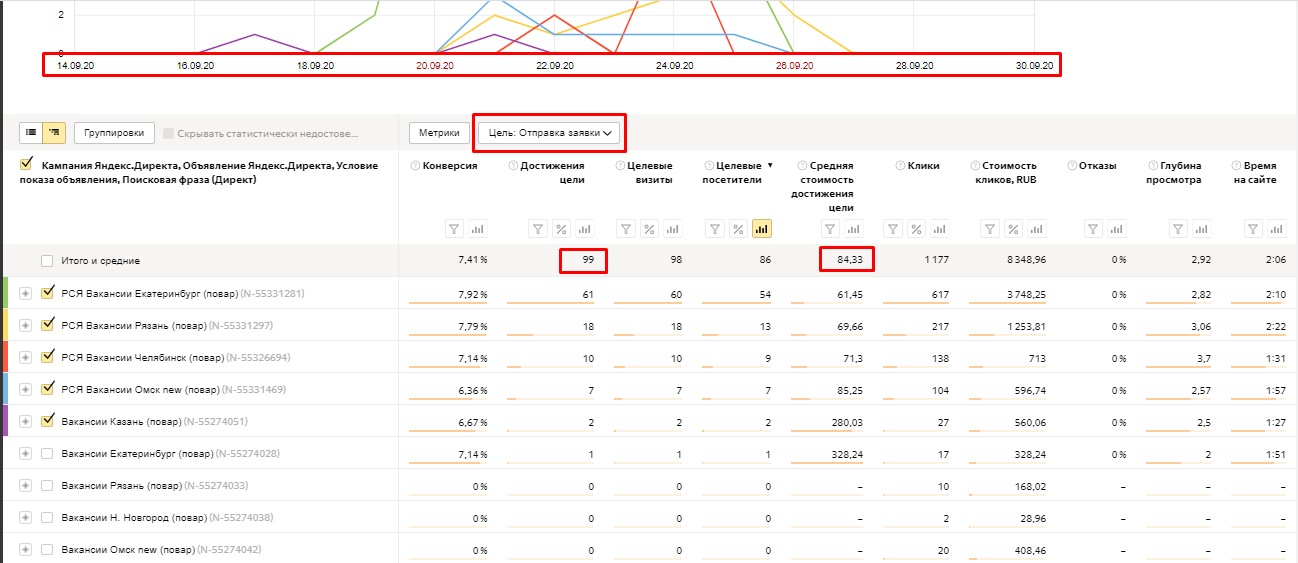The width and height of the screenshot is (1298, 563).
Task: Check the Итого и средние row
Action: 47,261
